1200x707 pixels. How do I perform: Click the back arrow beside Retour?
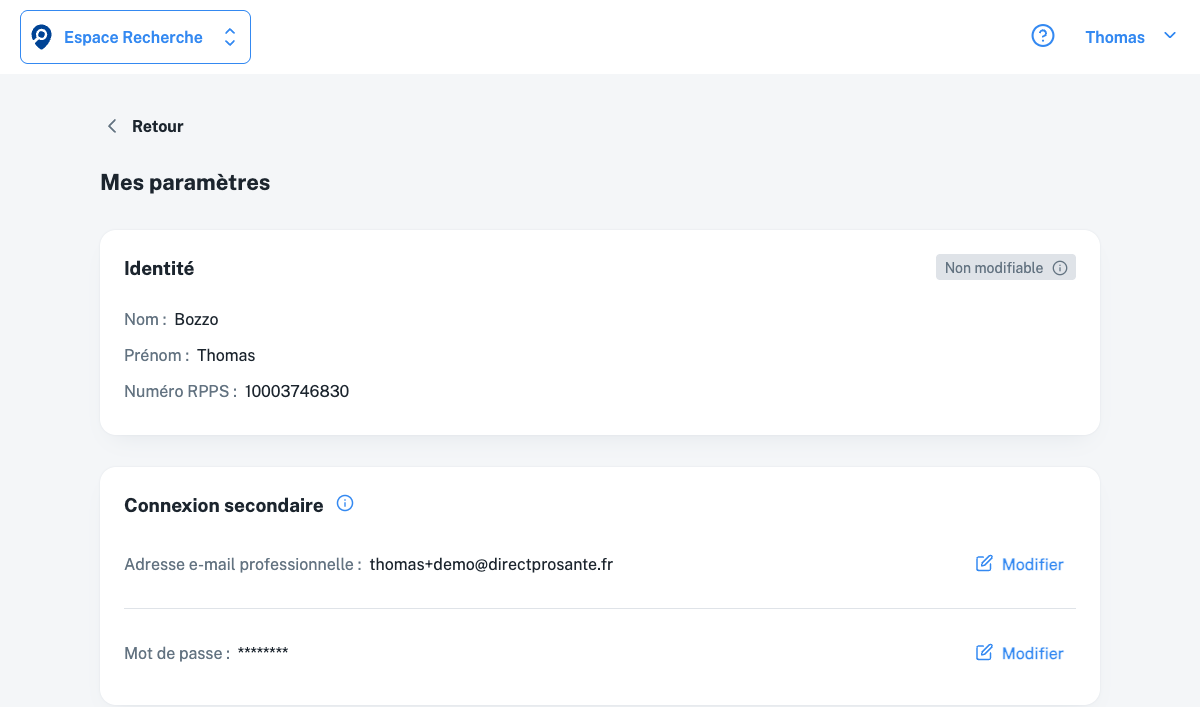point(112,126)
